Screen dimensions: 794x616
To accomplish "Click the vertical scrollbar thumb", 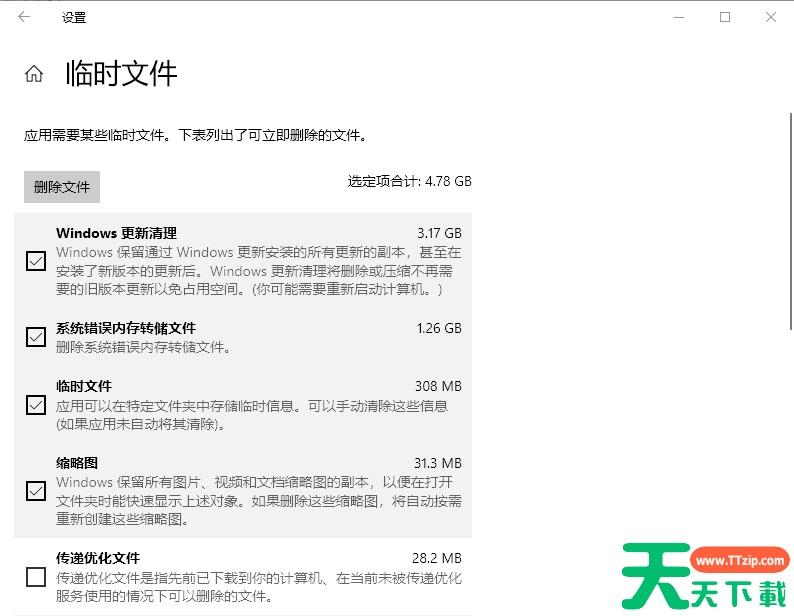I will click(x=791, y=221).
